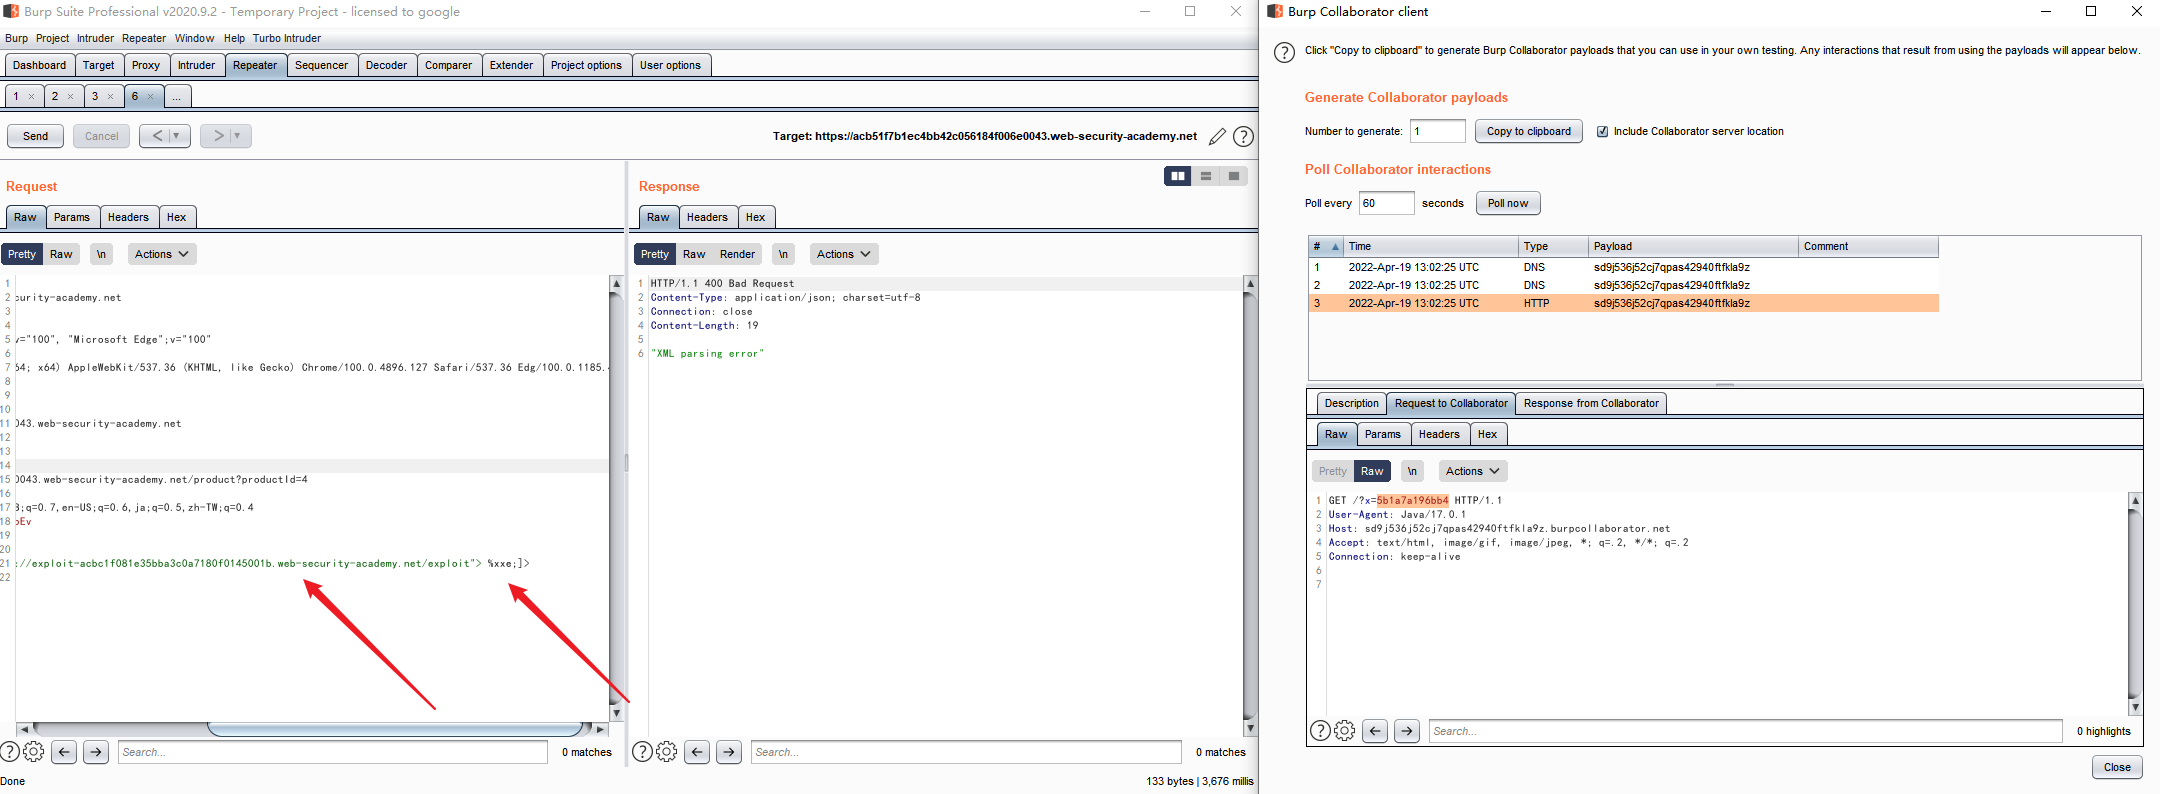Screen dimensions: 2160x794
Task: Switch response sub-view to Raw mode
Action: 694,254
